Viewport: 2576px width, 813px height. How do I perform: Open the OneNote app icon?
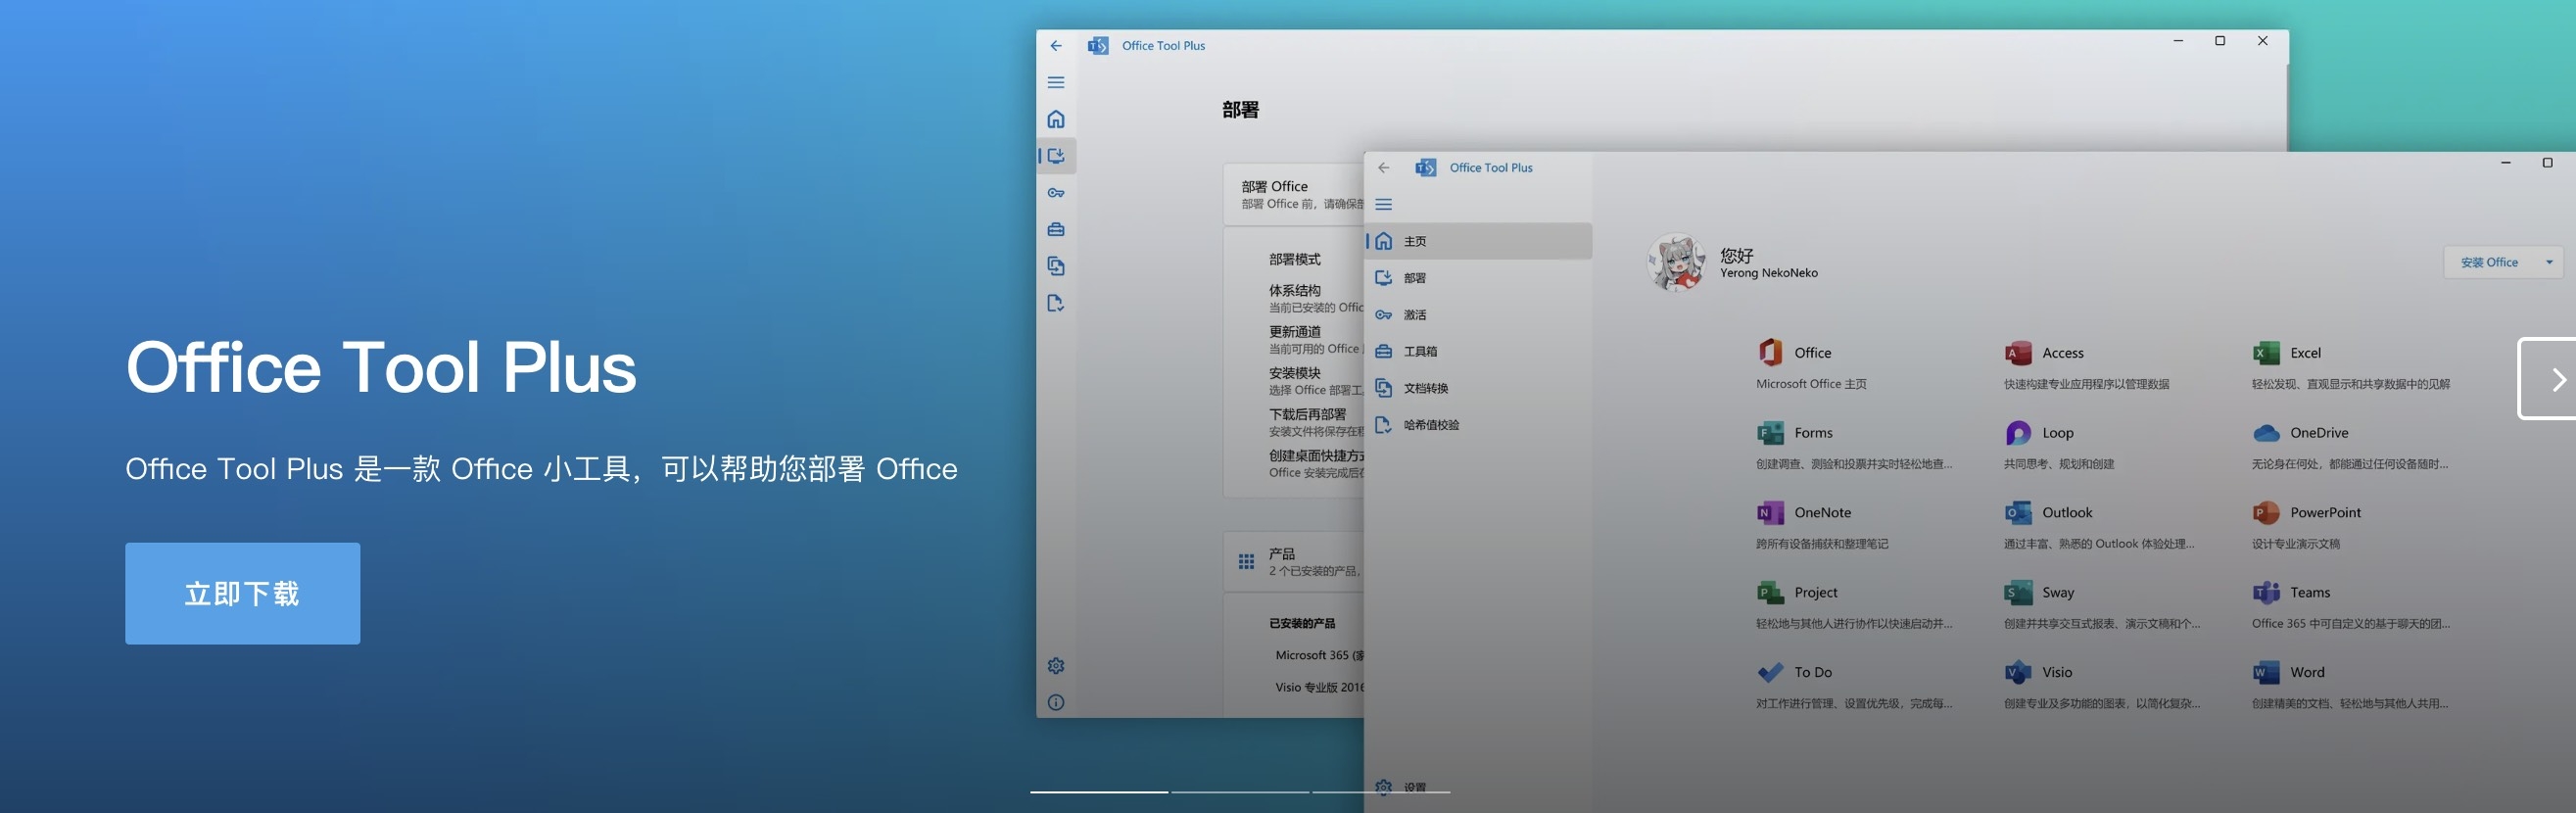pyautogui.click(x=1770, y=512)
